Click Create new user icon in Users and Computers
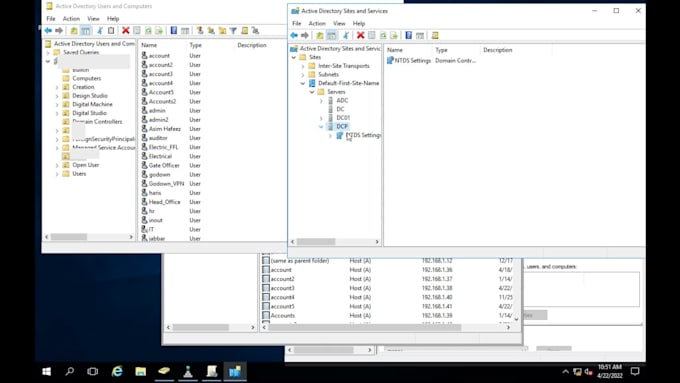The image size is (680, 383). click(199, 30)
